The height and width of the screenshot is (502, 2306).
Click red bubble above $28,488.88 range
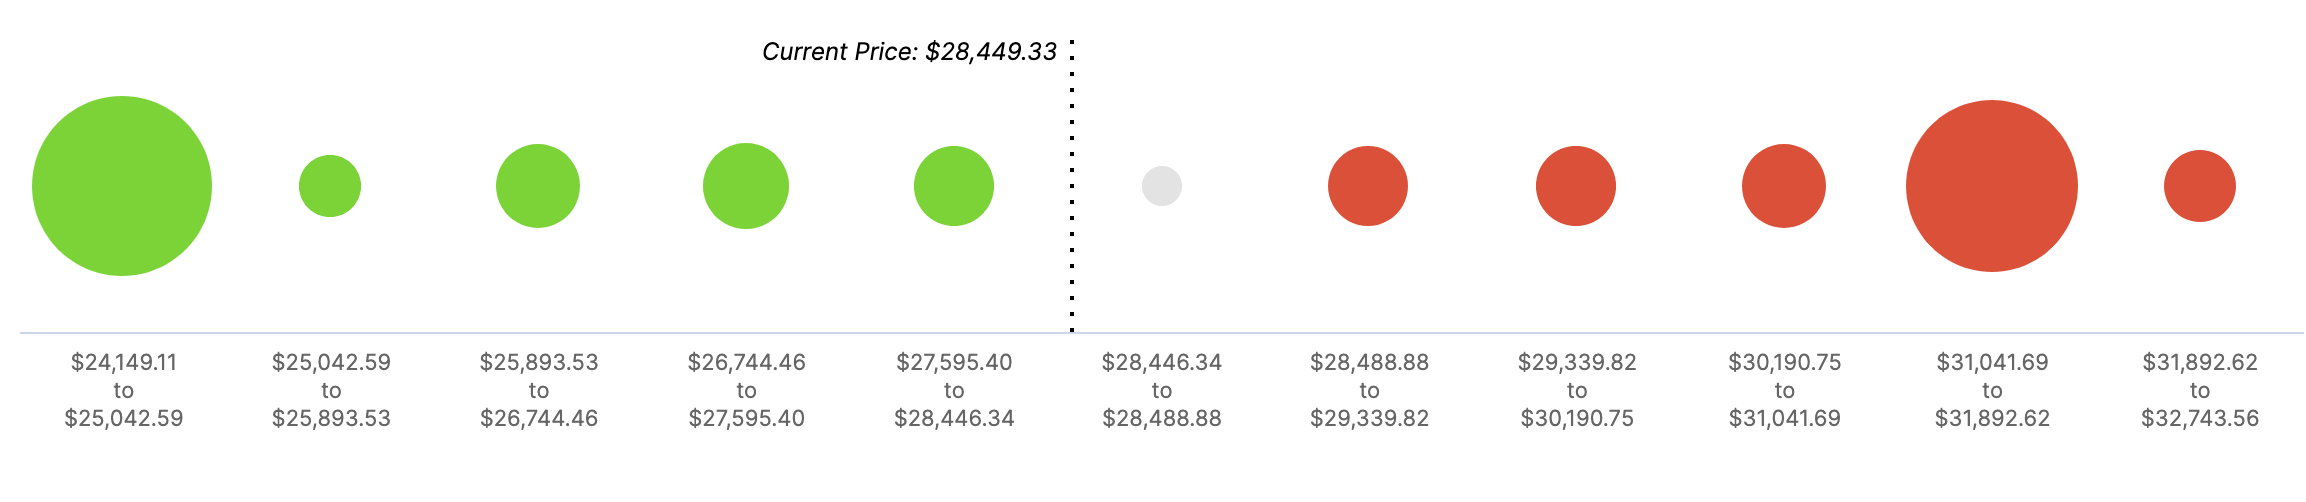tap(1368, 186)
